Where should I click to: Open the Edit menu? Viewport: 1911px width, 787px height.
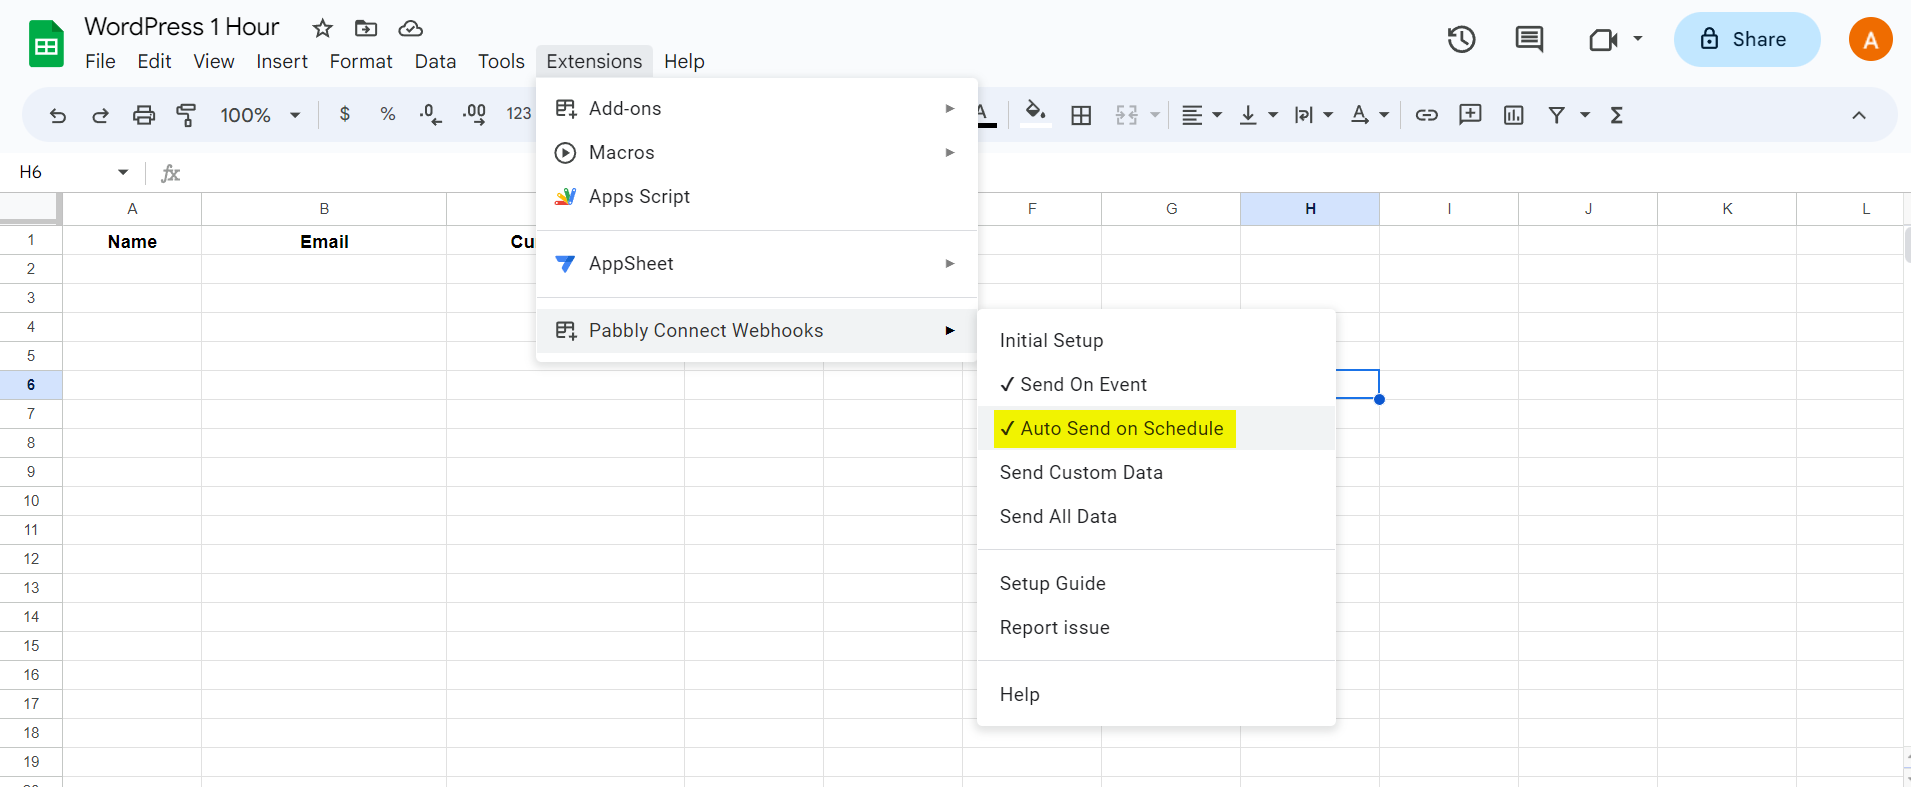click(154, 61)
